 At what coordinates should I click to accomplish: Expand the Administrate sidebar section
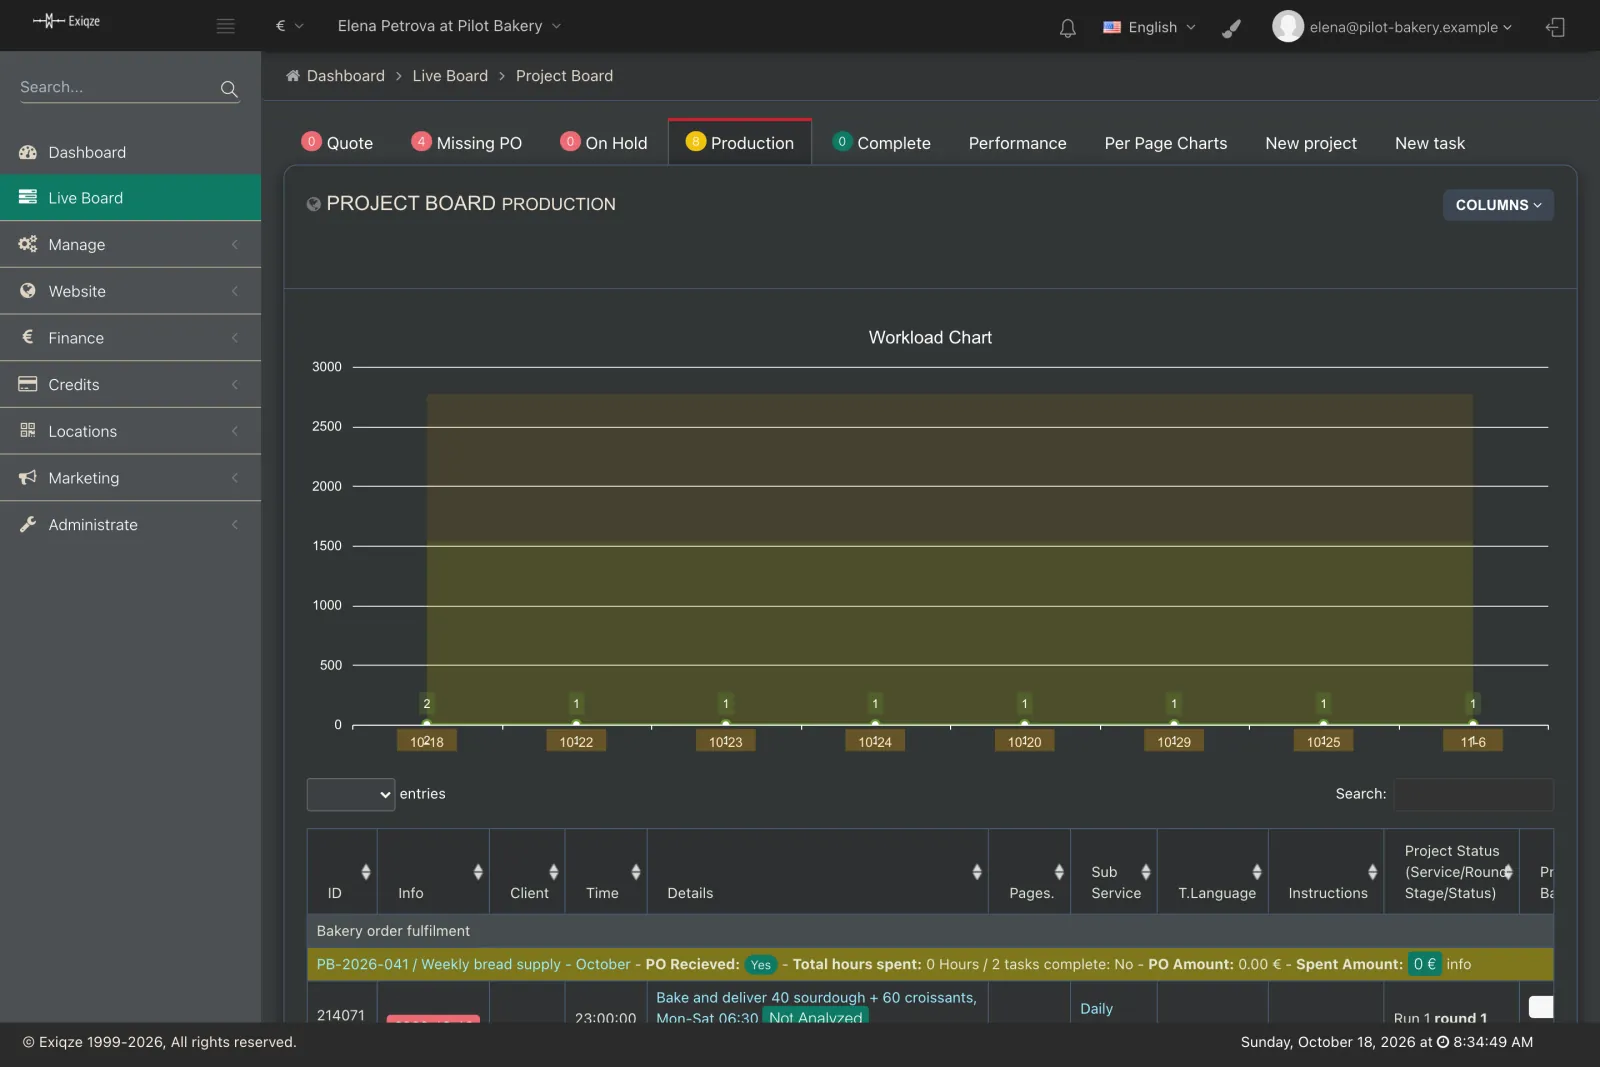(x=130, y=525)
